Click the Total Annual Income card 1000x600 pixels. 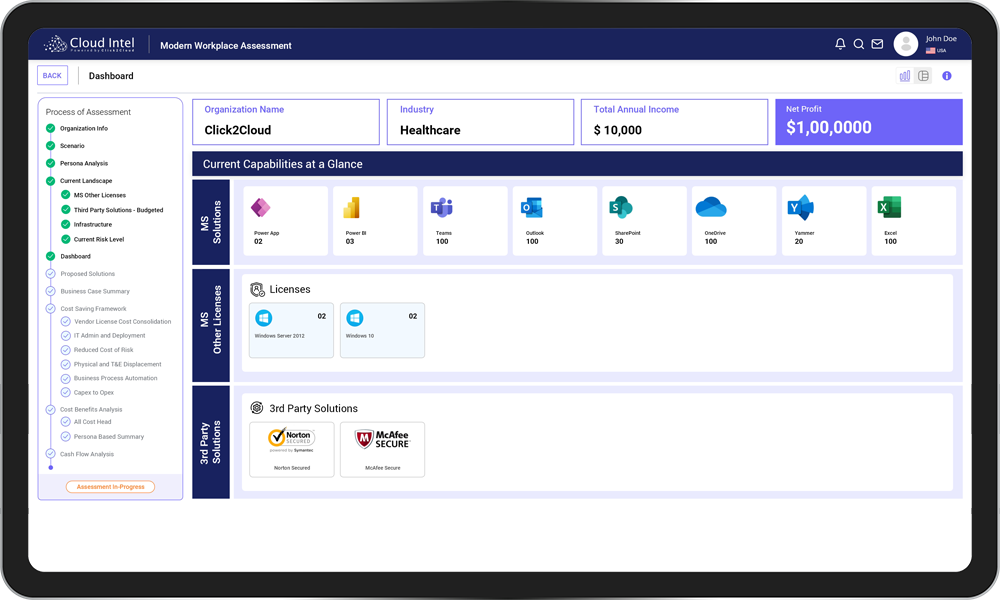(x=674, y=122)
